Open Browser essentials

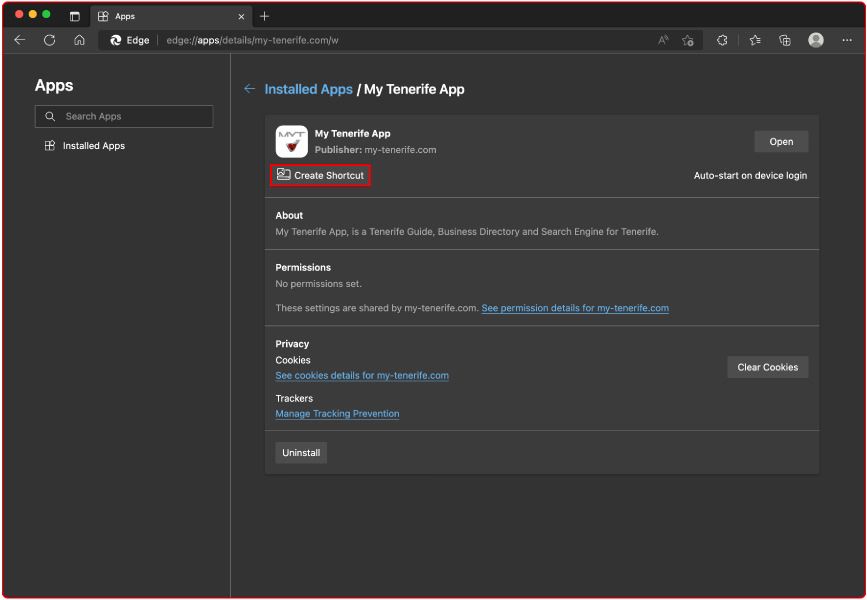tap(720, 40)
